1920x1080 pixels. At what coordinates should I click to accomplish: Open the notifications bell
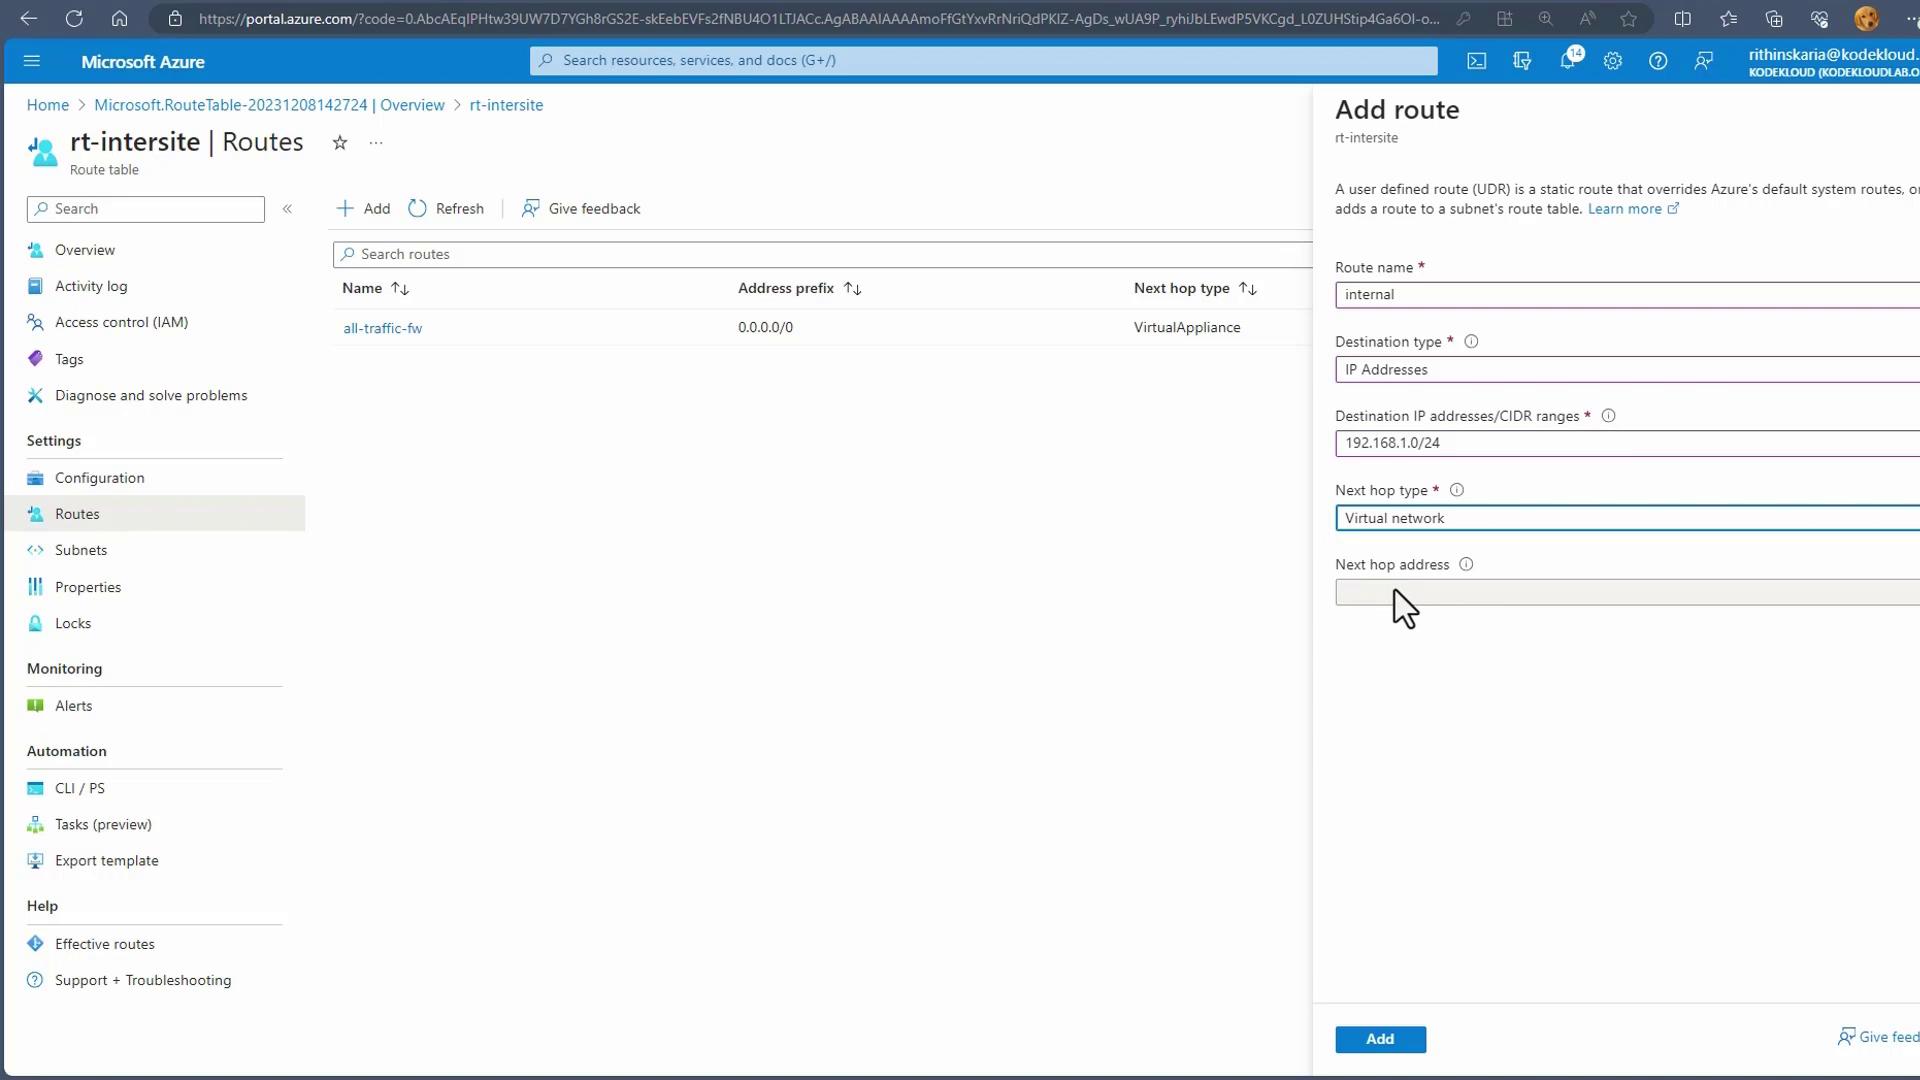tap(1568, 61)
